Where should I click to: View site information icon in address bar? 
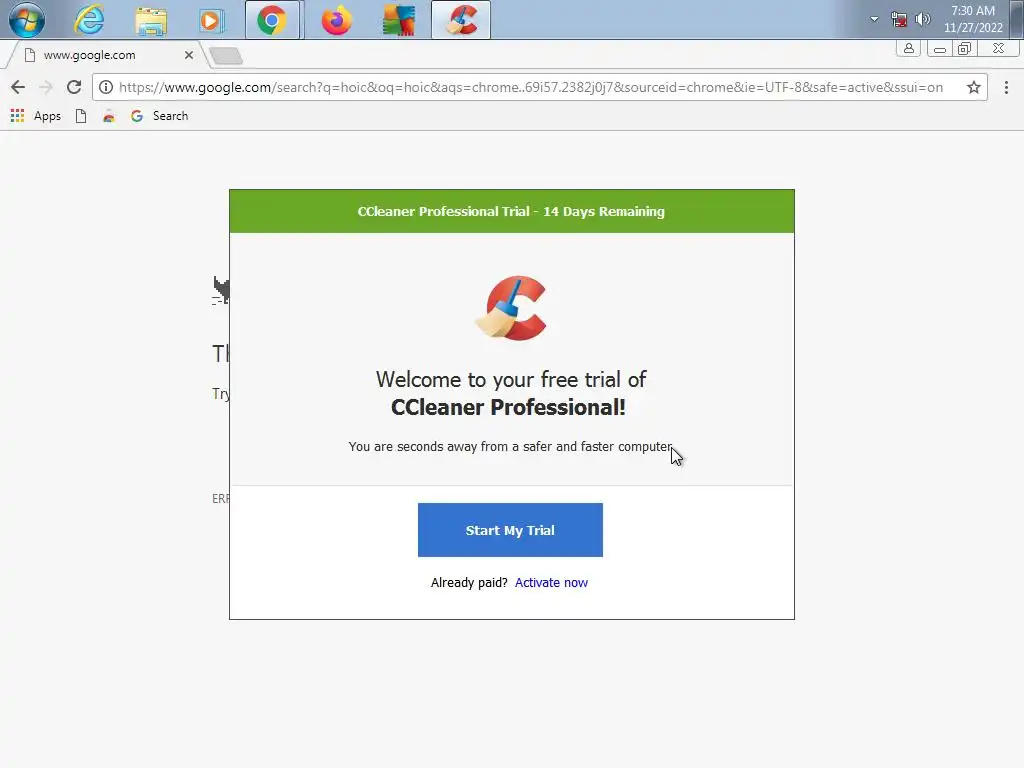pyautogui.click(x=106, y=87)
